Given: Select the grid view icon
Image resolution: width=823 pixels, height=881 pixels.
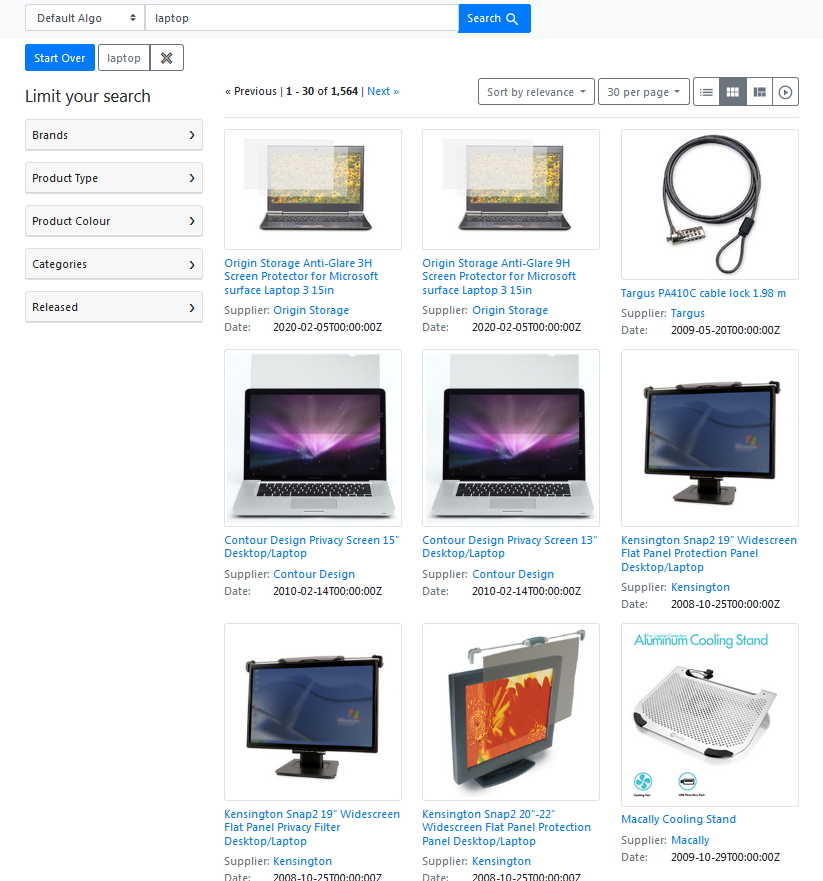Looking at the screenshot, I should click(x=733, y=91).
